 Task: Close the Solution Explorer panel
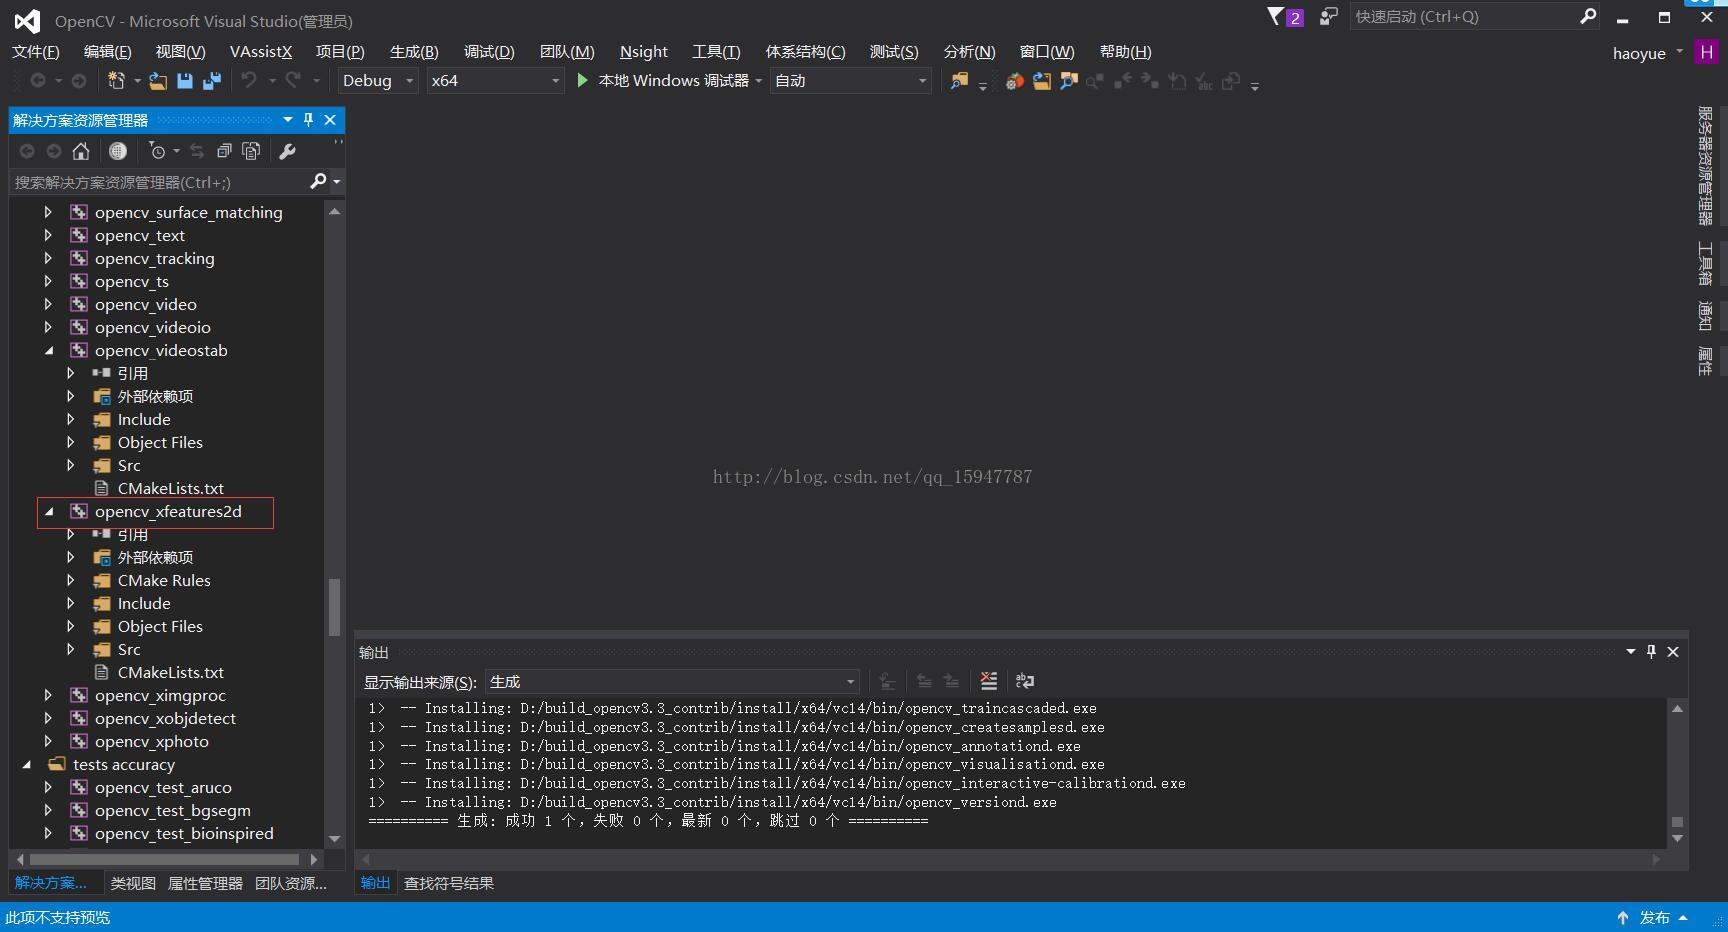[330, 120]
